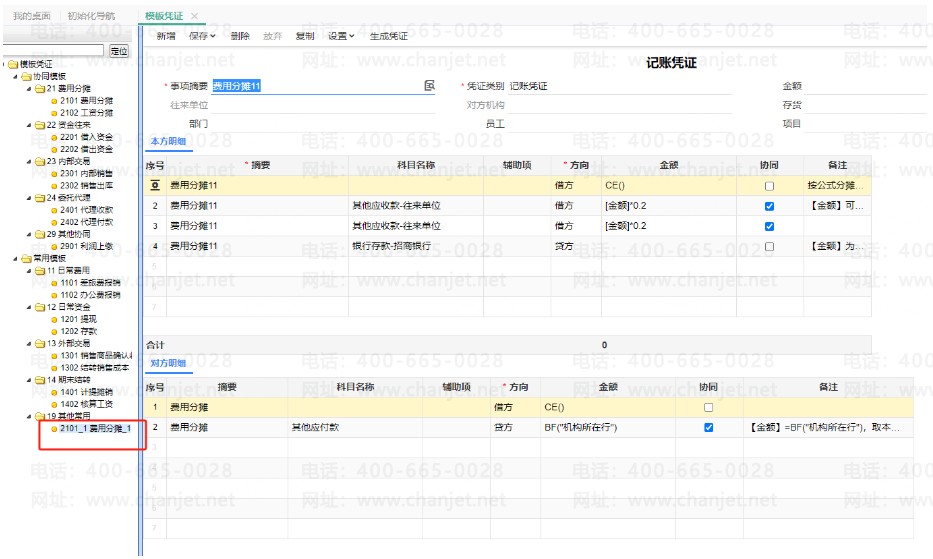
Task: Click folder icon of 协同模板
Action: [x=26, y=77]
